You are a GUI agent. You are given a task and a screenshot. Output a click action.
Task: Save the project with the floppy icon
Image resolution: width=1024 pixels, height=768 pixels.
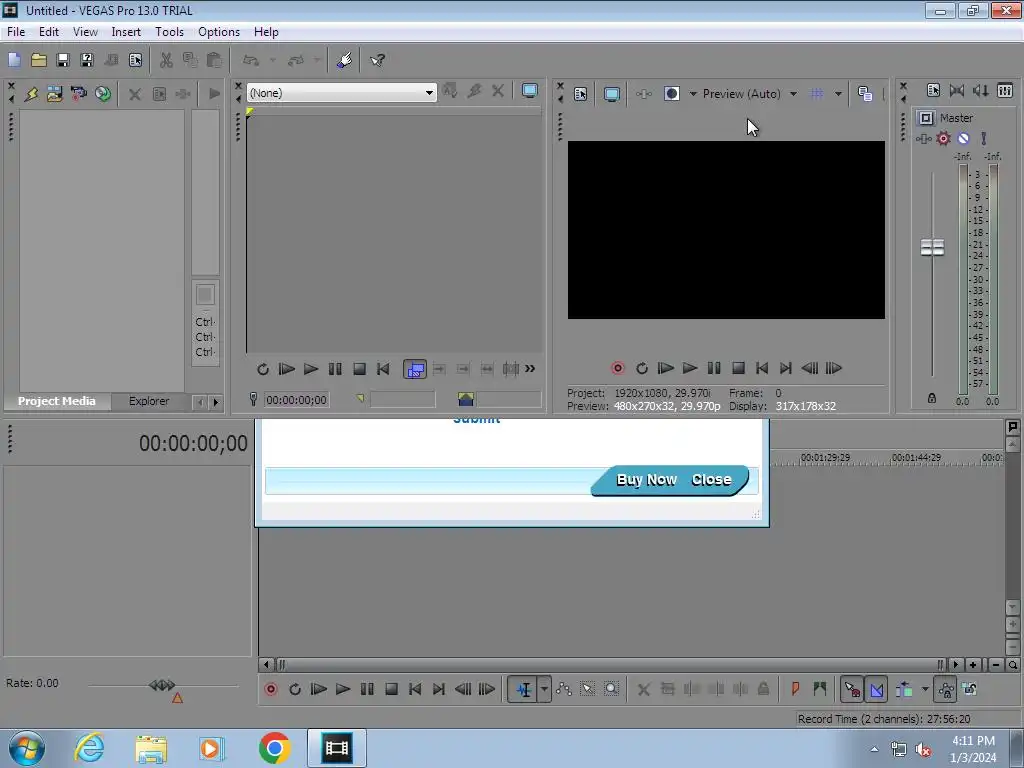pyautogui.click(x=63, y=60)
